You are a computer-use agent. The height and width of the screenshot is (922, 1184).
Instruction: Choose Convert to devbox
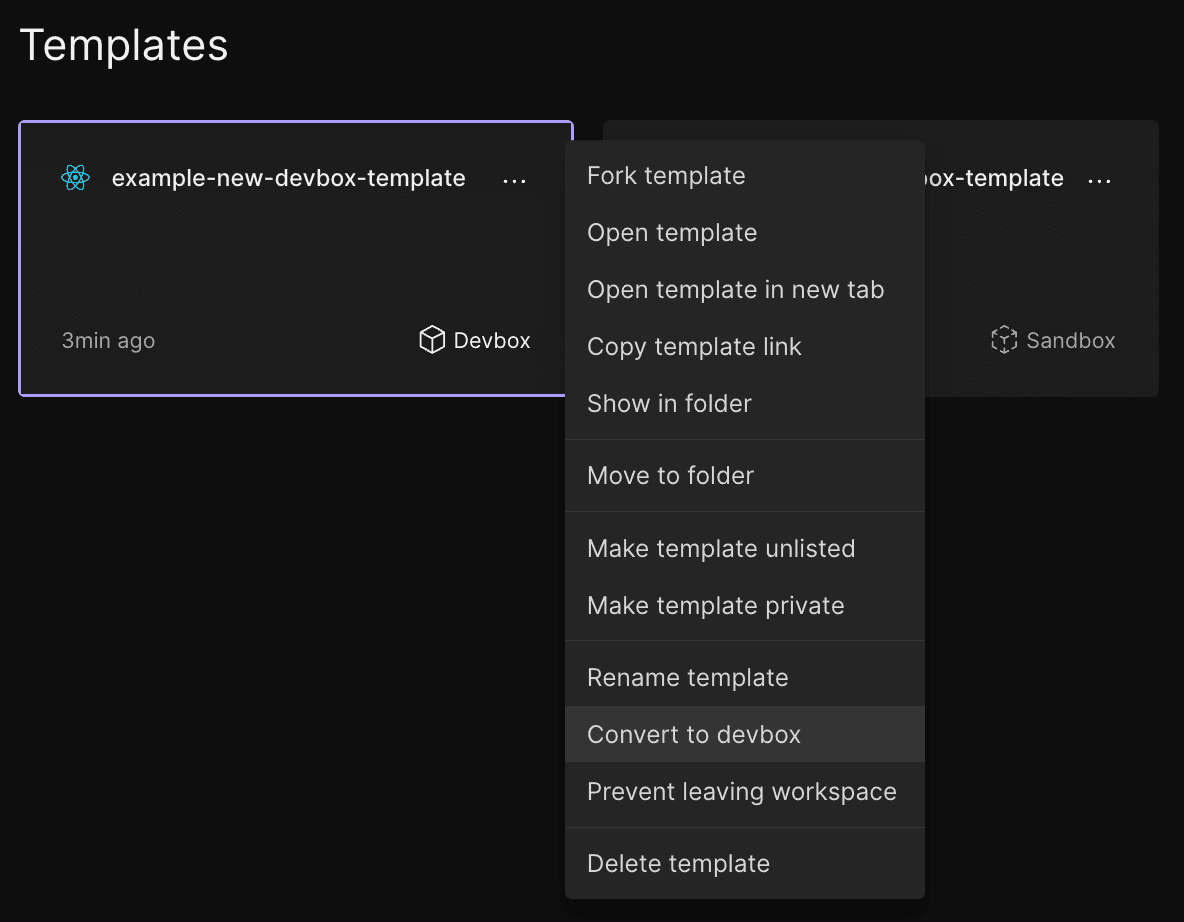click(694, 734)
